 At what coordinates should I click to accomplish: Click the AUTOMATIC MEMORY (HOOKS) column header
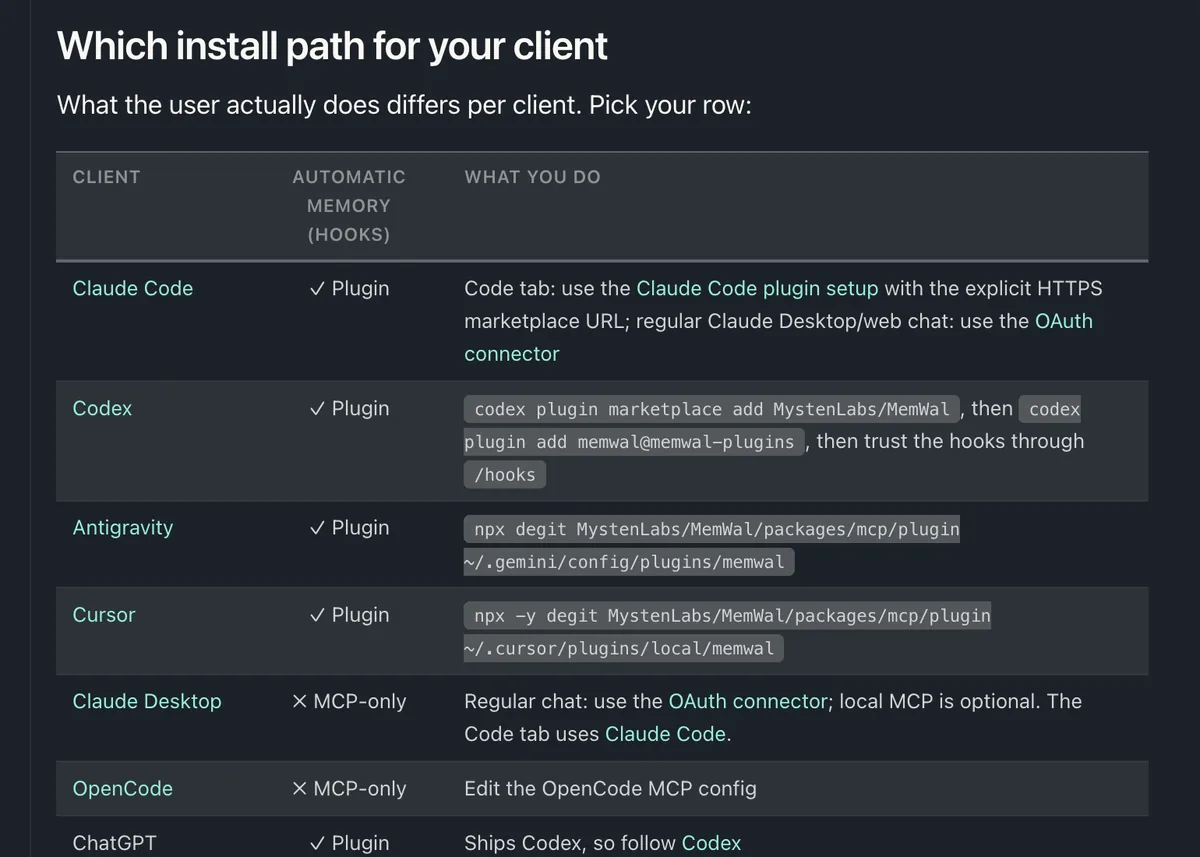coord(349,205)
